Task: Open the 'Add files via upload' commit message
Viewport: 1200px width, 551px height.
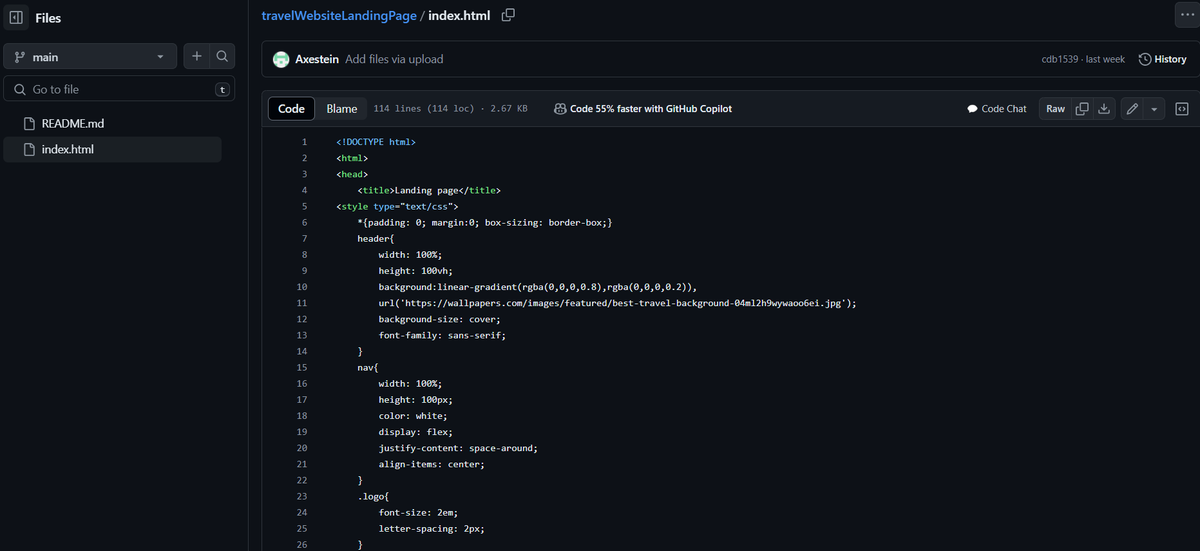Action: point(394,59)
